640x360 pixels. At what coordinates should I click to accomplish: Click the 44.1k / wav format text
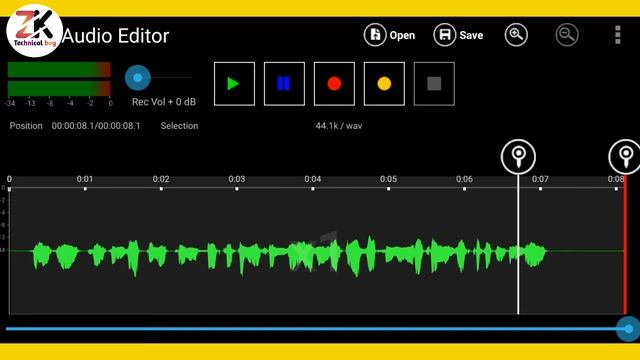[339, 126]
